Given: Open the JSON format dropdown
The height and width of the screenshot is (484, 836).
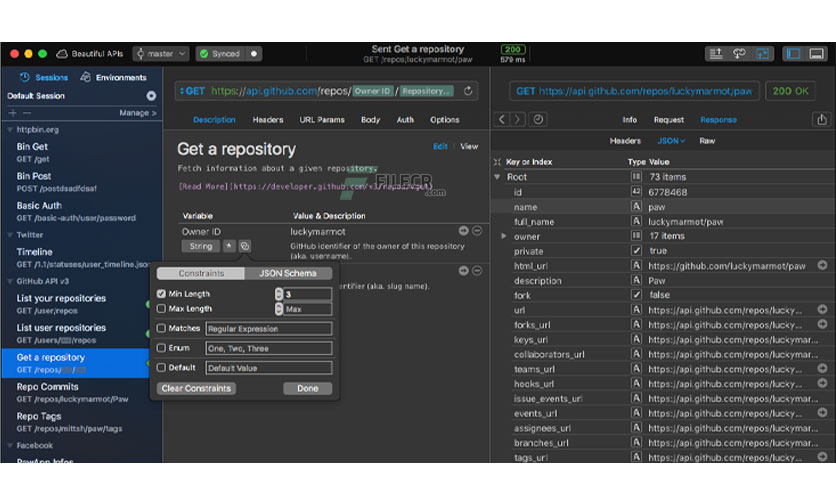Looking at the screenshot, I should click(x=671, y=141).
